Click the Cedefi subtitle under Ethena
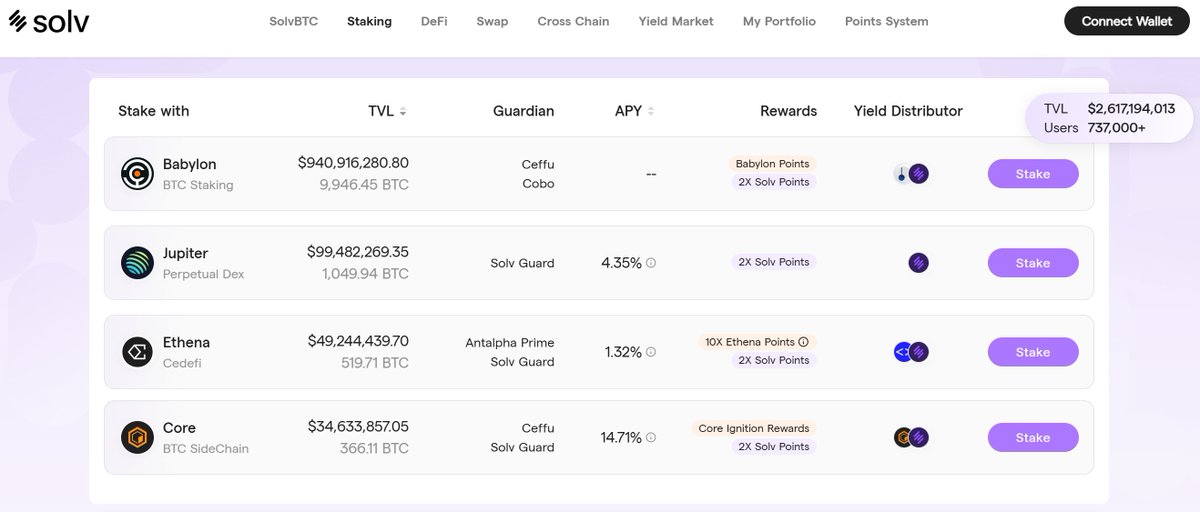Image resolution: width=1200 pixels, height=512 pixels. tap(182, 363)
